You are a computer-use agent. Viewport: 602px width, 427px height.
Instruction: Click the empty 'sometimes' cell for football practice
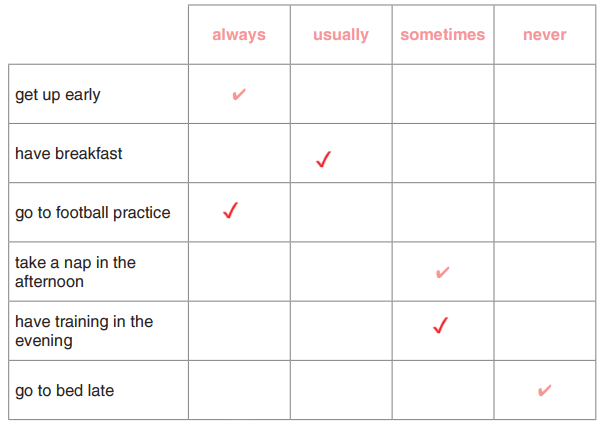pos(442,212)
